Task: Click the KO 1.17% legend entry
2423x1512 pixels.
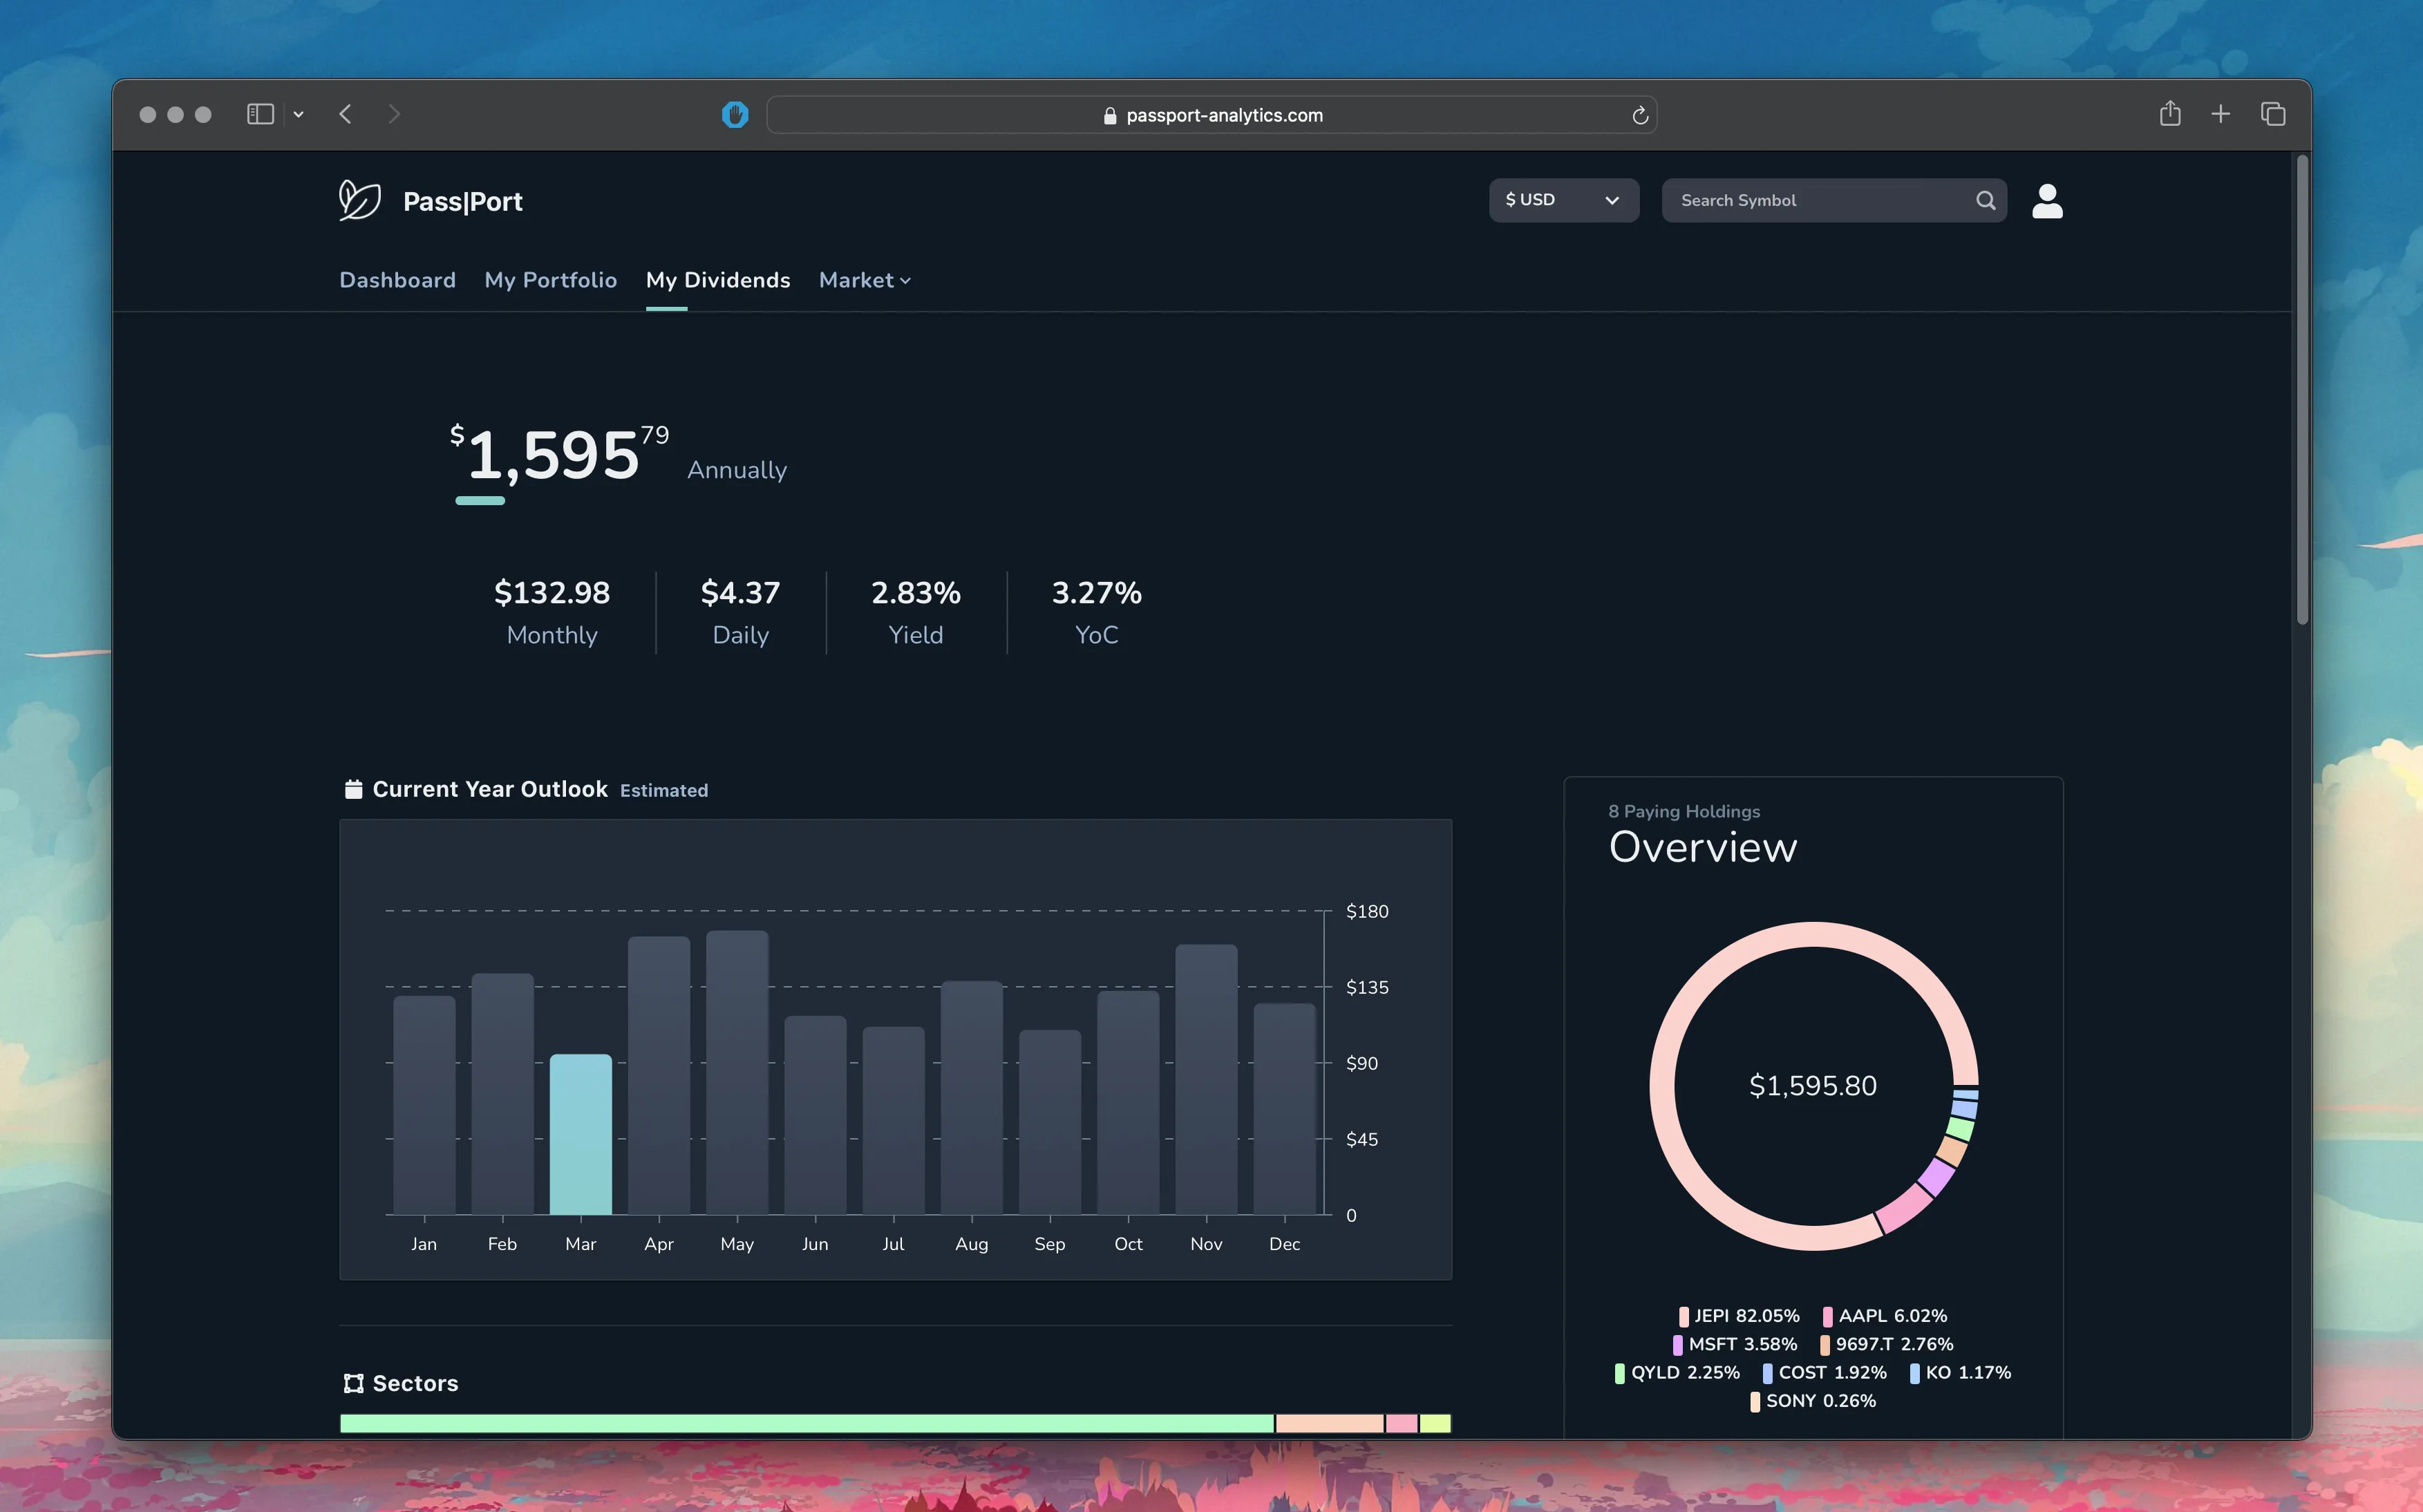Action: [1960, 1372]
